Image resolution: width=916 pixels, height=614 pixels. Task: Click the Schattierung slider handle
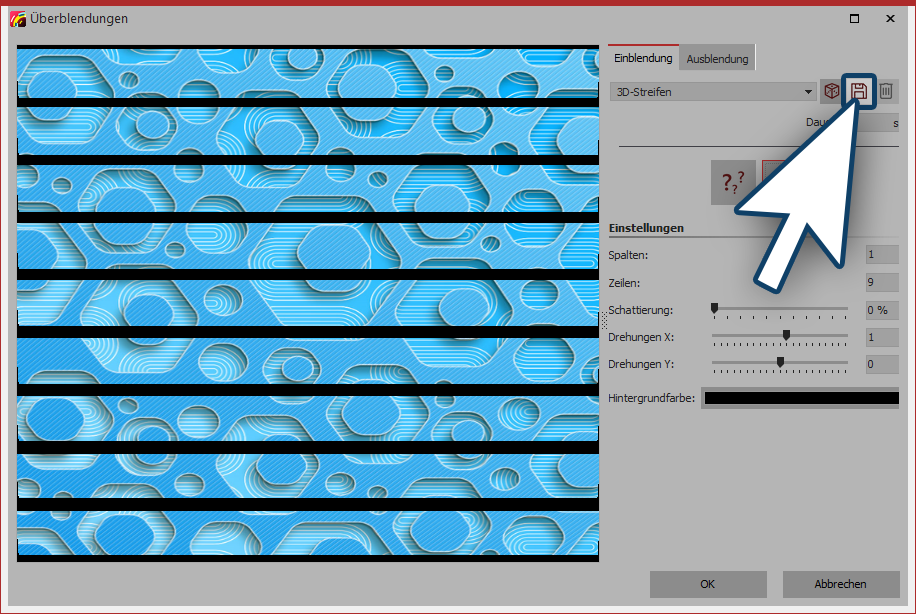coord(714,308)
